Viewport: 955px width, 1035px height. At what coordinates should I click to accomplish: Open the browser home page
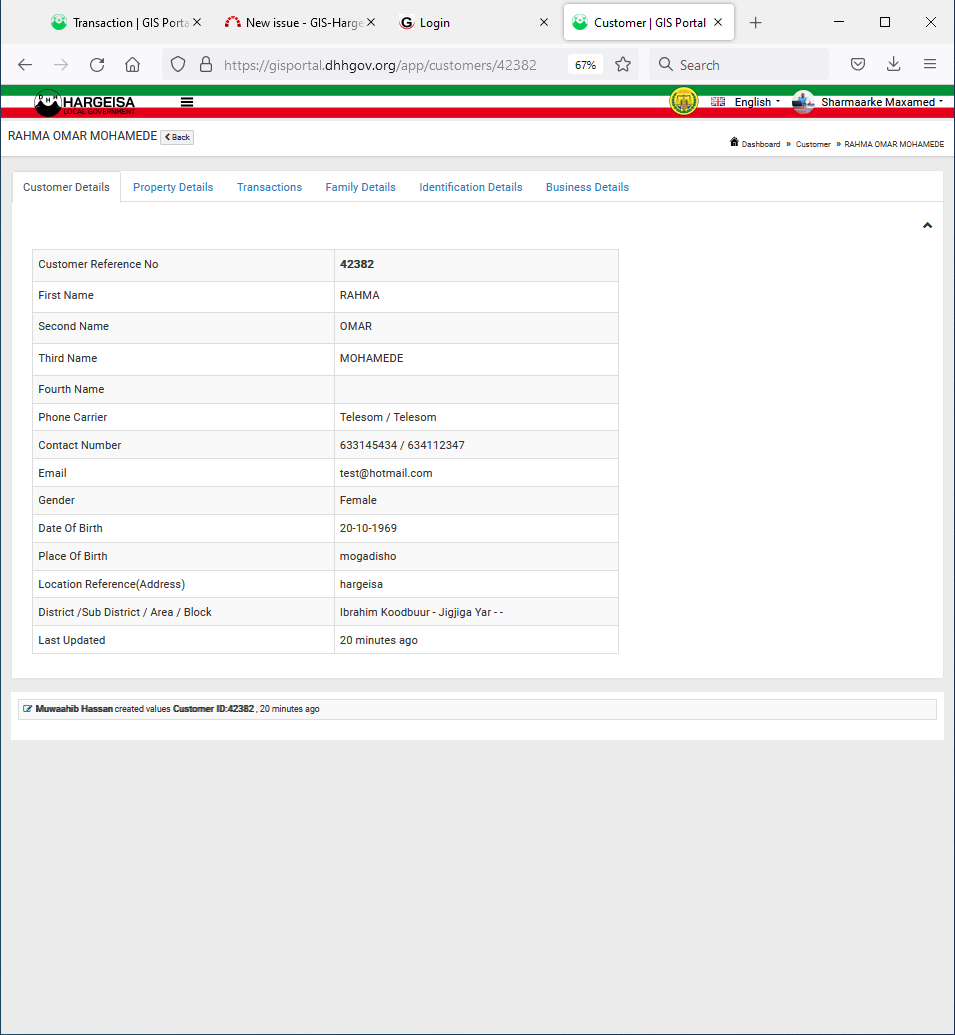click(x=133, y=65)
